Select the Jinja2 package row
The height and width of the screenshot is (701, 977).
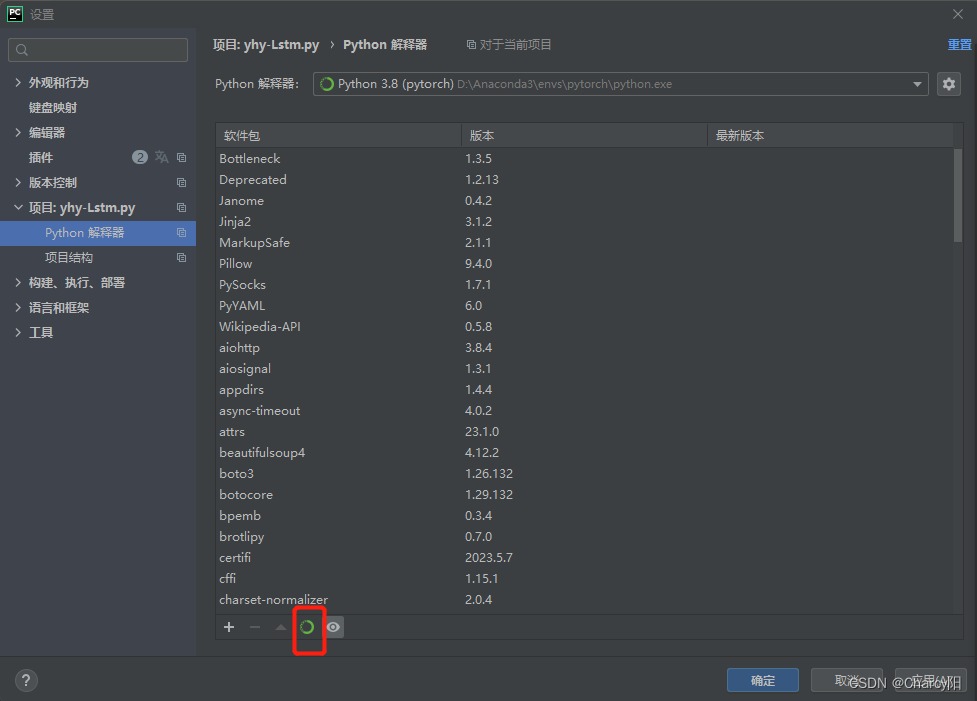[584, 222]
